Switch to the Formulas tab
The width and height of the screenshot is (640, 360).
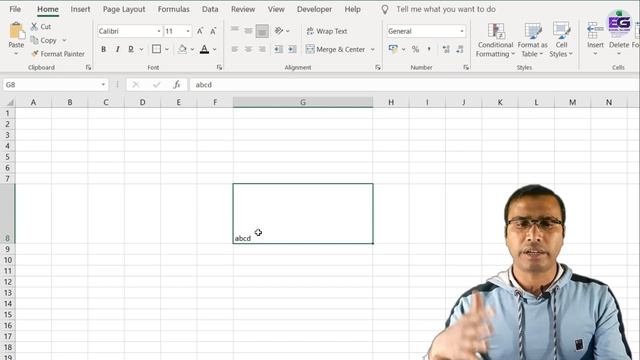click(x=173, y=9)
